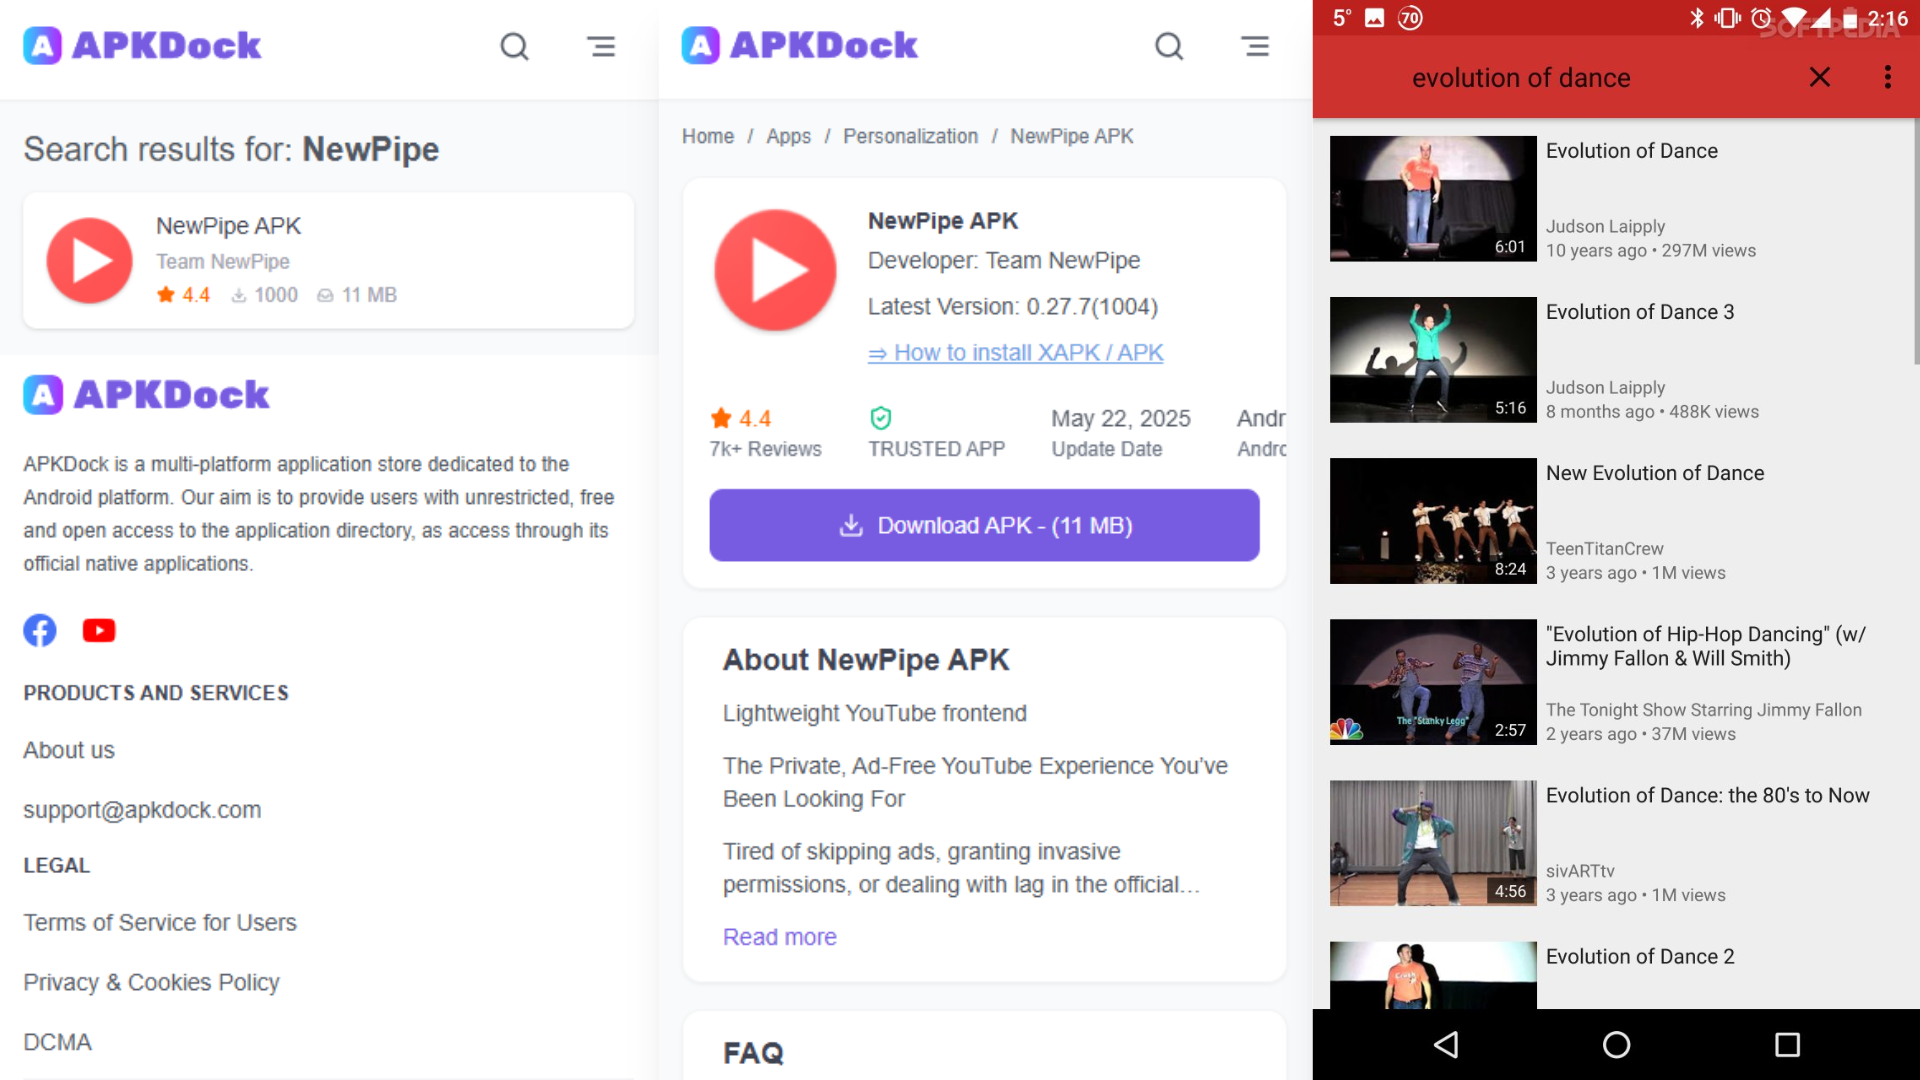
Task: Tap Android back navigation button
Action: (x=1446, y=1045)
